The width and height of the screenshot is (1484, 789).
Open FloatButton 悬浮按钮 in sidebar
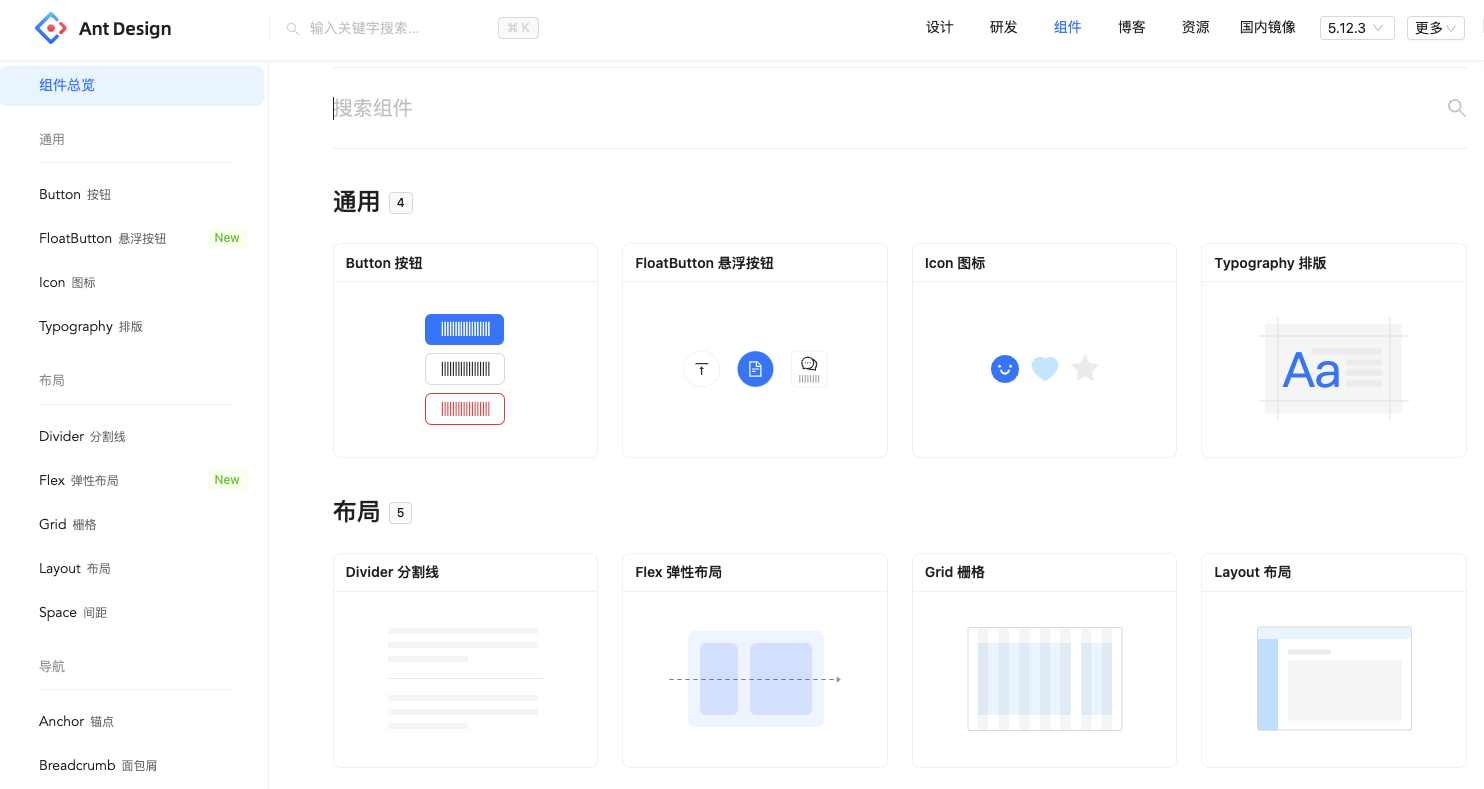[x=132, y=238]
